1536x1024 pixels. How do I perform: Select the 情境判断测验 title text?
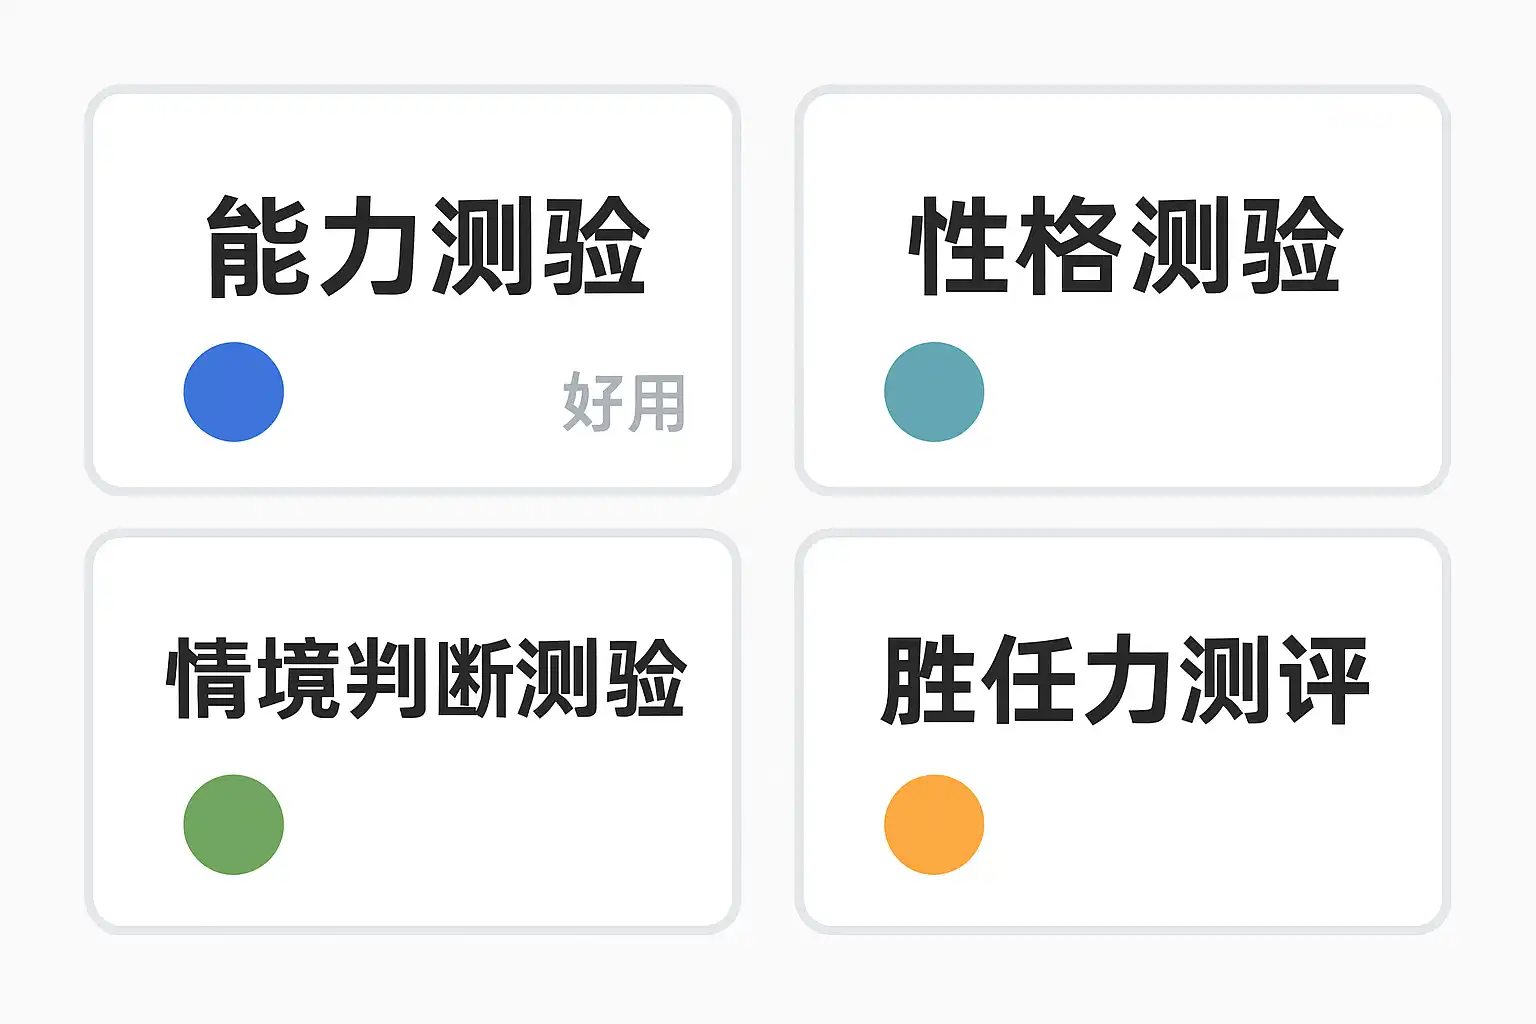(x=426, y=679)
